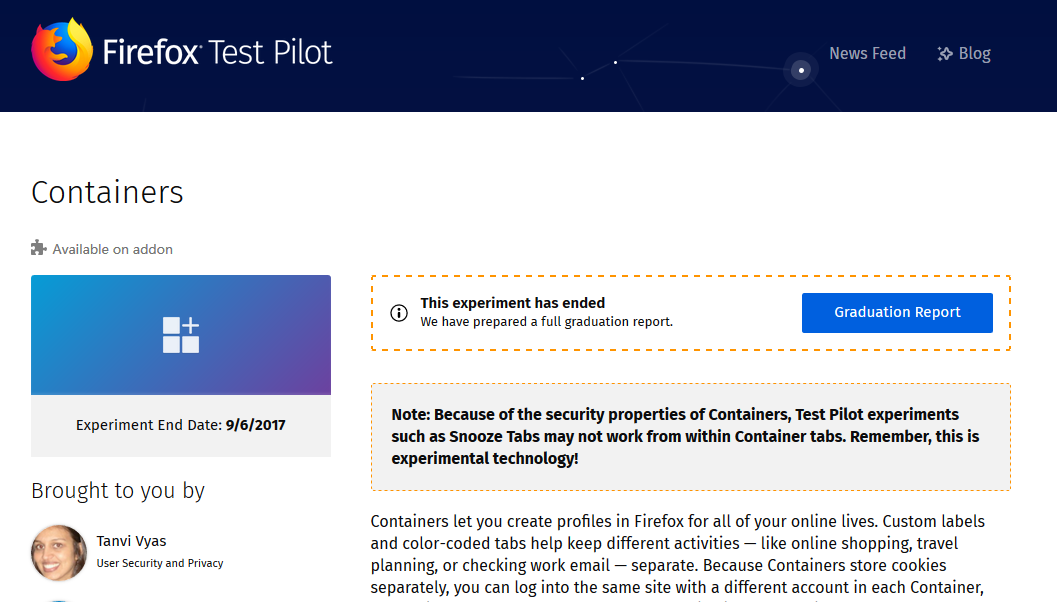Click the Containers description paragraph
The image size is (1057, 602).
coord(677,556)
